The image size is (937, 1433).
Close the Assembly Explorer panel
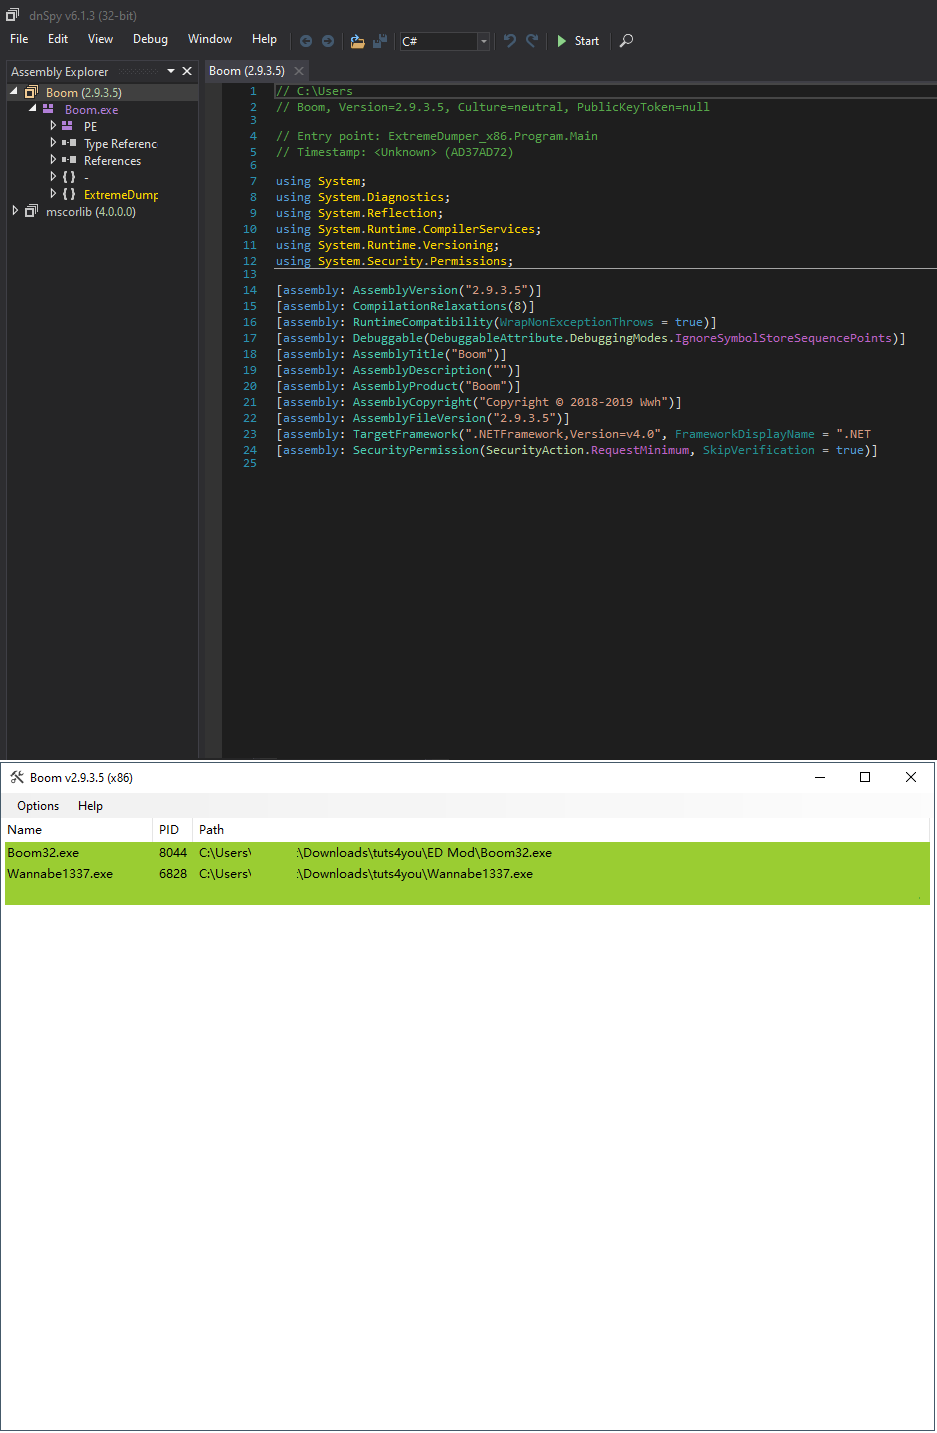coord(187,71)
